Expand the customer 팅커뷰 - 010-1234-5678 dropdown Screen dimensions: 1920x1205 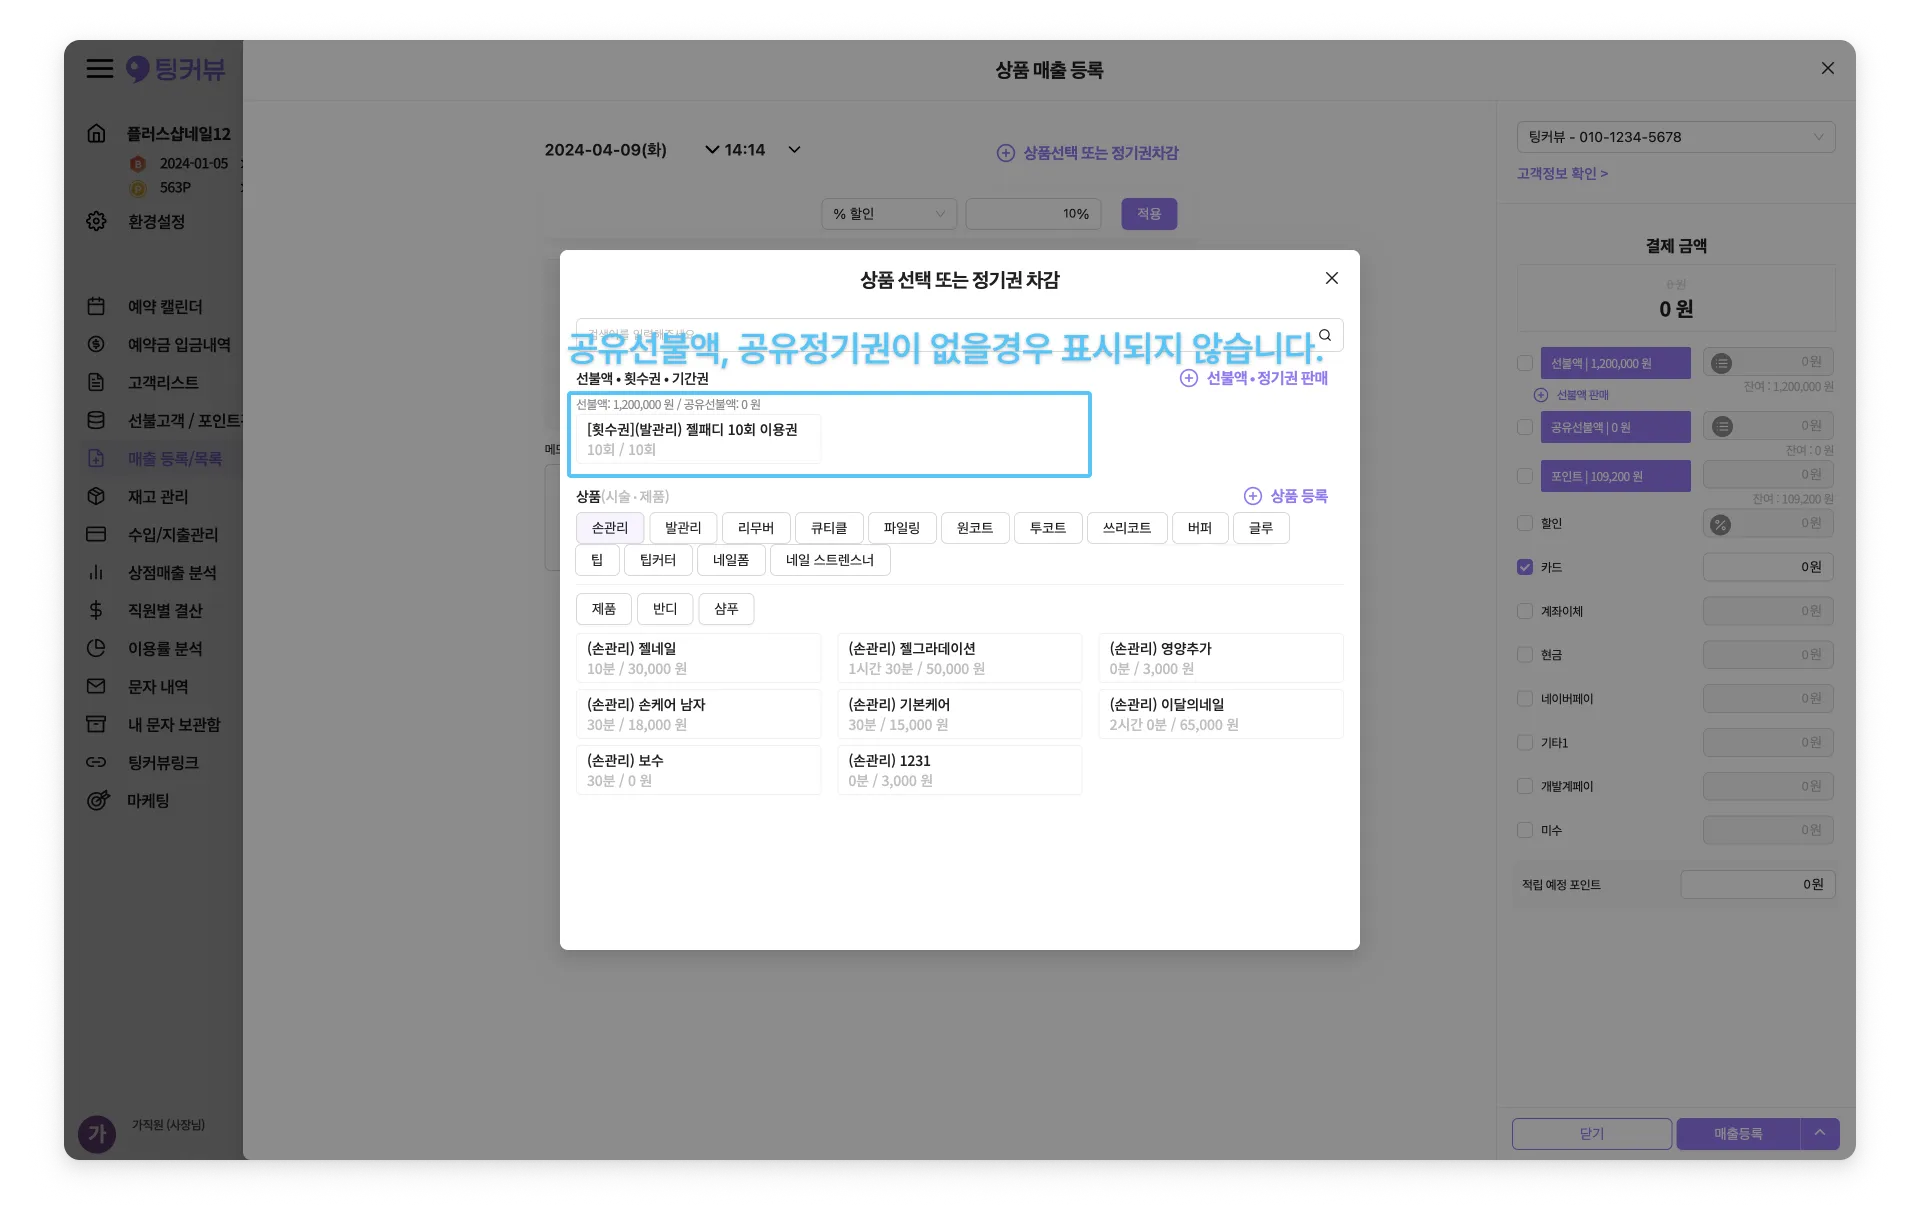1675,137
